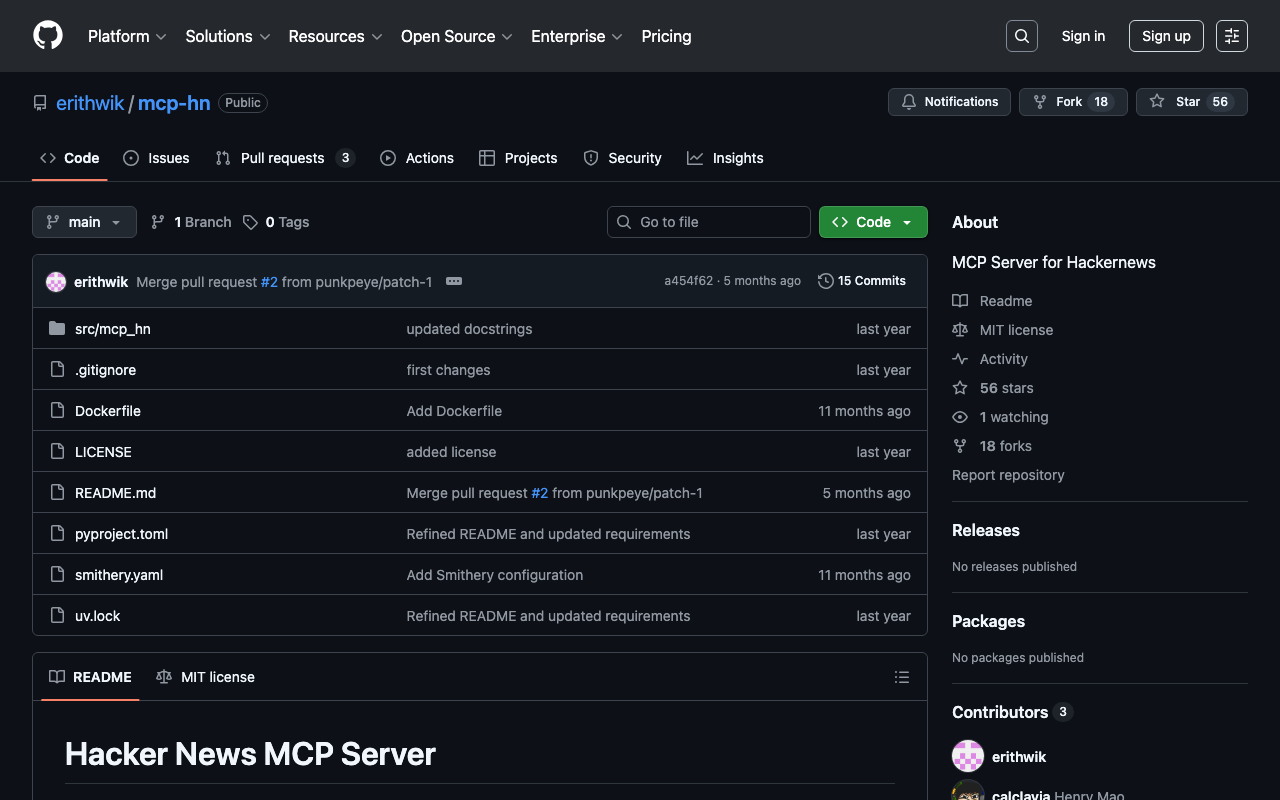Screen dimensions: 1280x800
Task: Click the Sign up button
Action: pos(1165,36)
